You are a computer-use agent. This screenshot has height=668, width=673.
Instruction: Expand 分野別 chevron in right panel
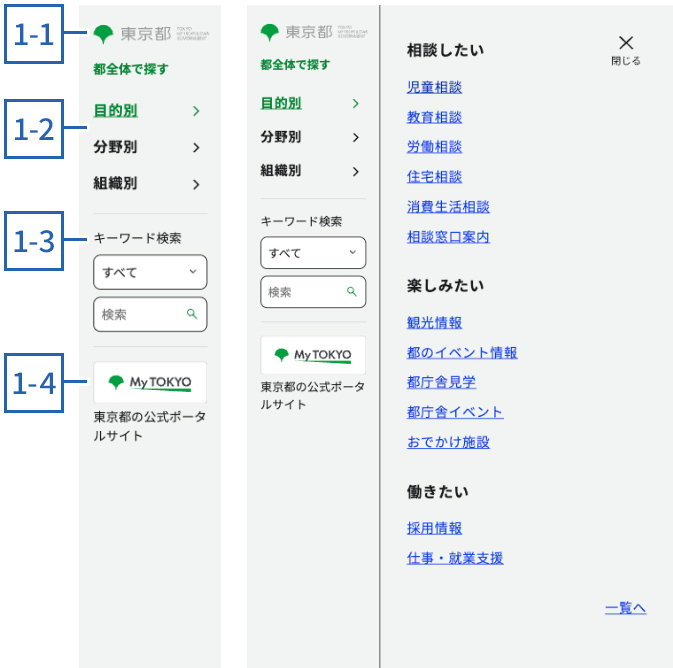coord(355,137)
